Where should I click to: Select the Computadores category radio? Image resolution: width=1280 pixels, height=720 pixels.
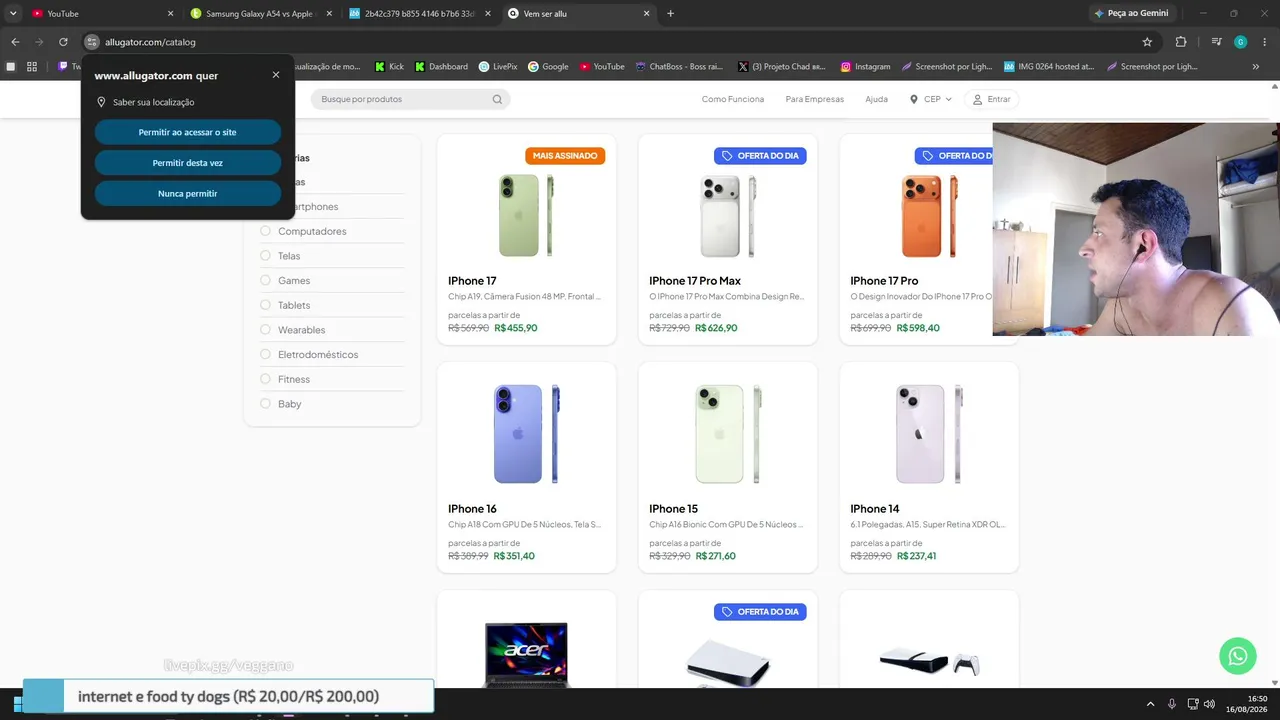point(265,231)
